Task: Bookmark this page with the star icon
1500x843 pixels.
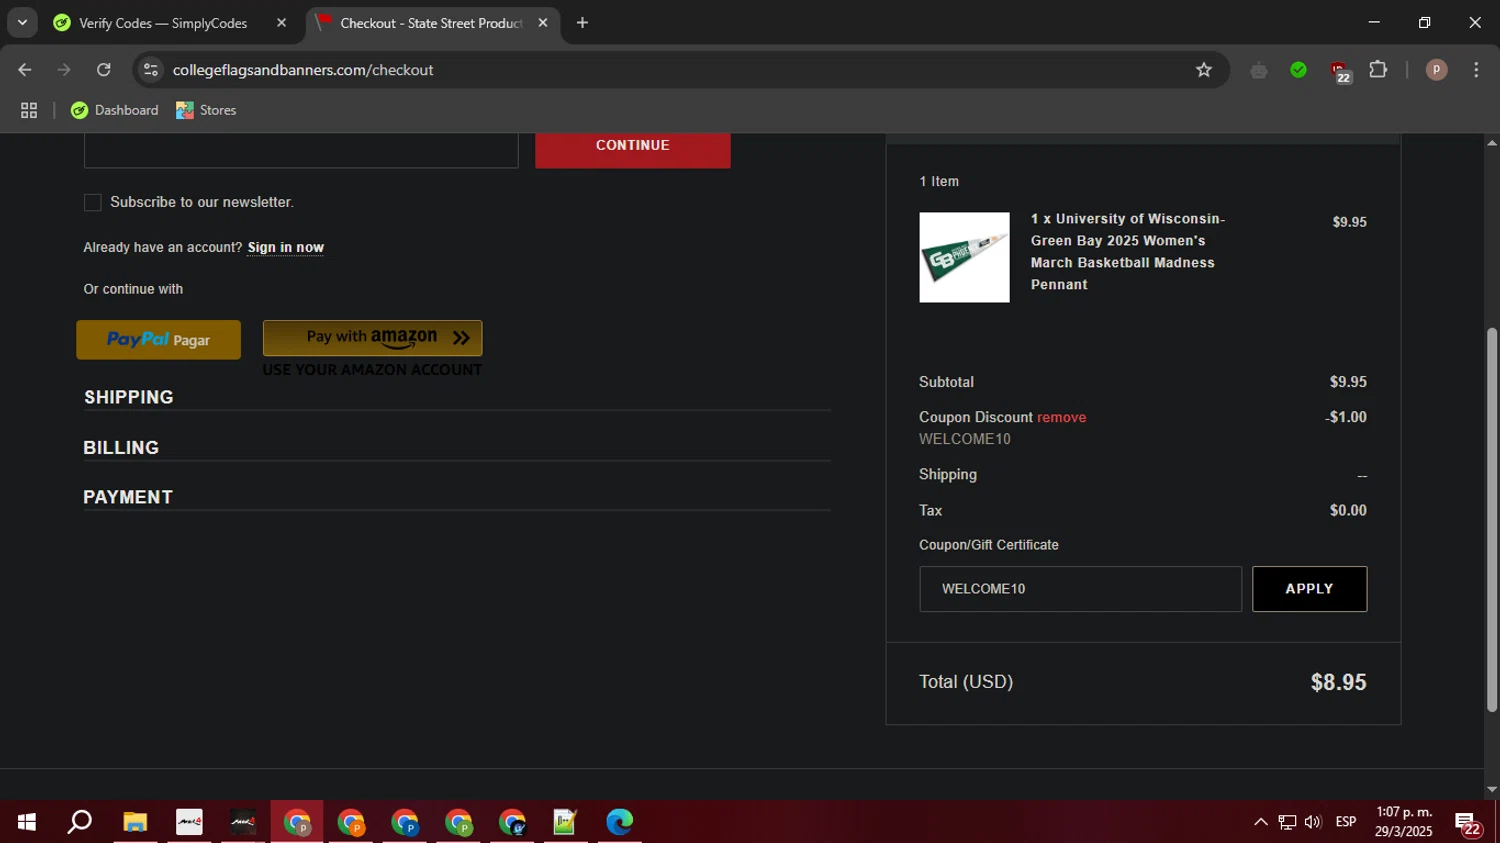Action: click(1204, 70)
